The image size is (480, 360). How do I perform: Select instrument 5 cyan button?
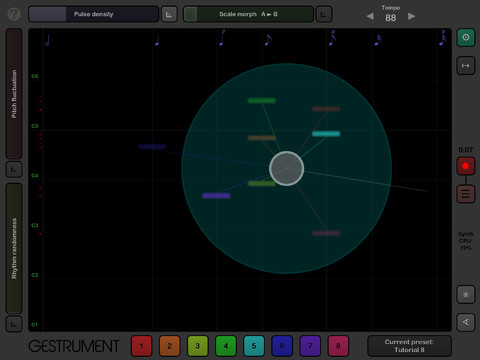click(254, 346)
